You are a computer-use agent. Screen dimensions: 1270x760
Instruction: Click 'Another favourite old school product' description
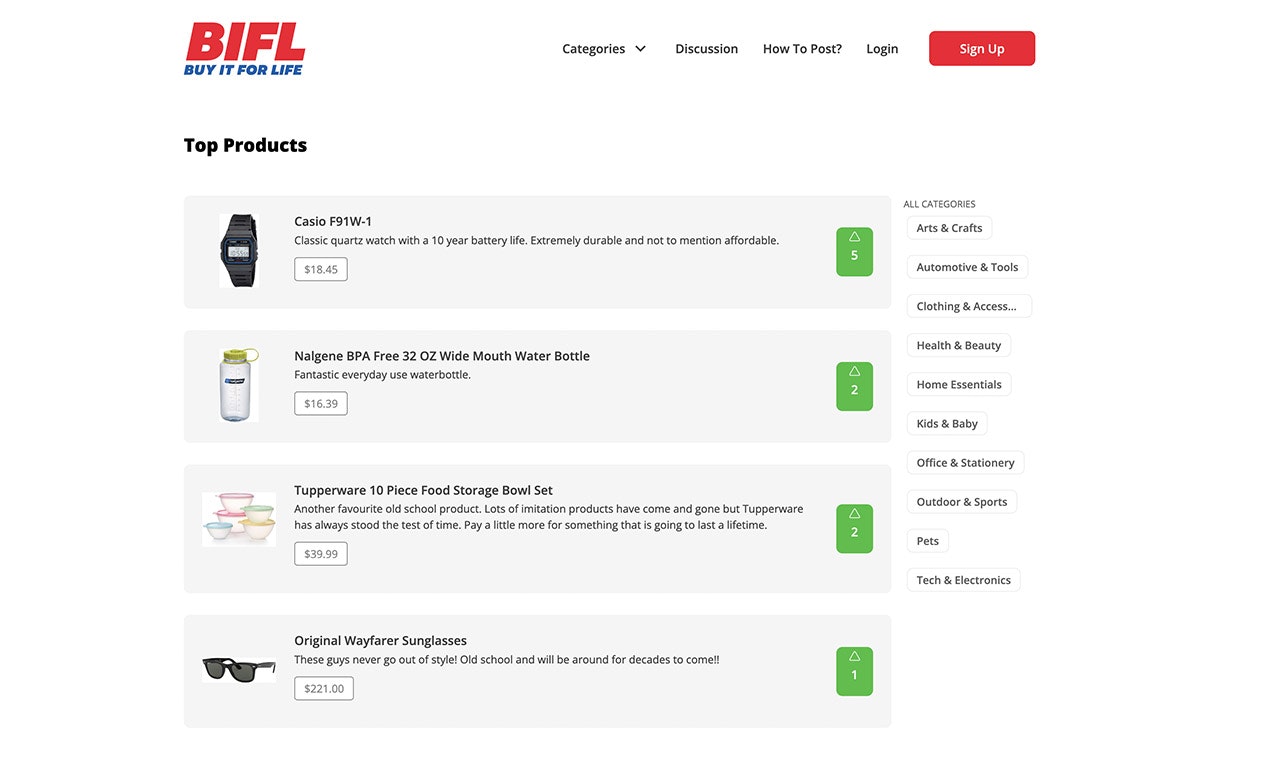(x=548, y=517)
